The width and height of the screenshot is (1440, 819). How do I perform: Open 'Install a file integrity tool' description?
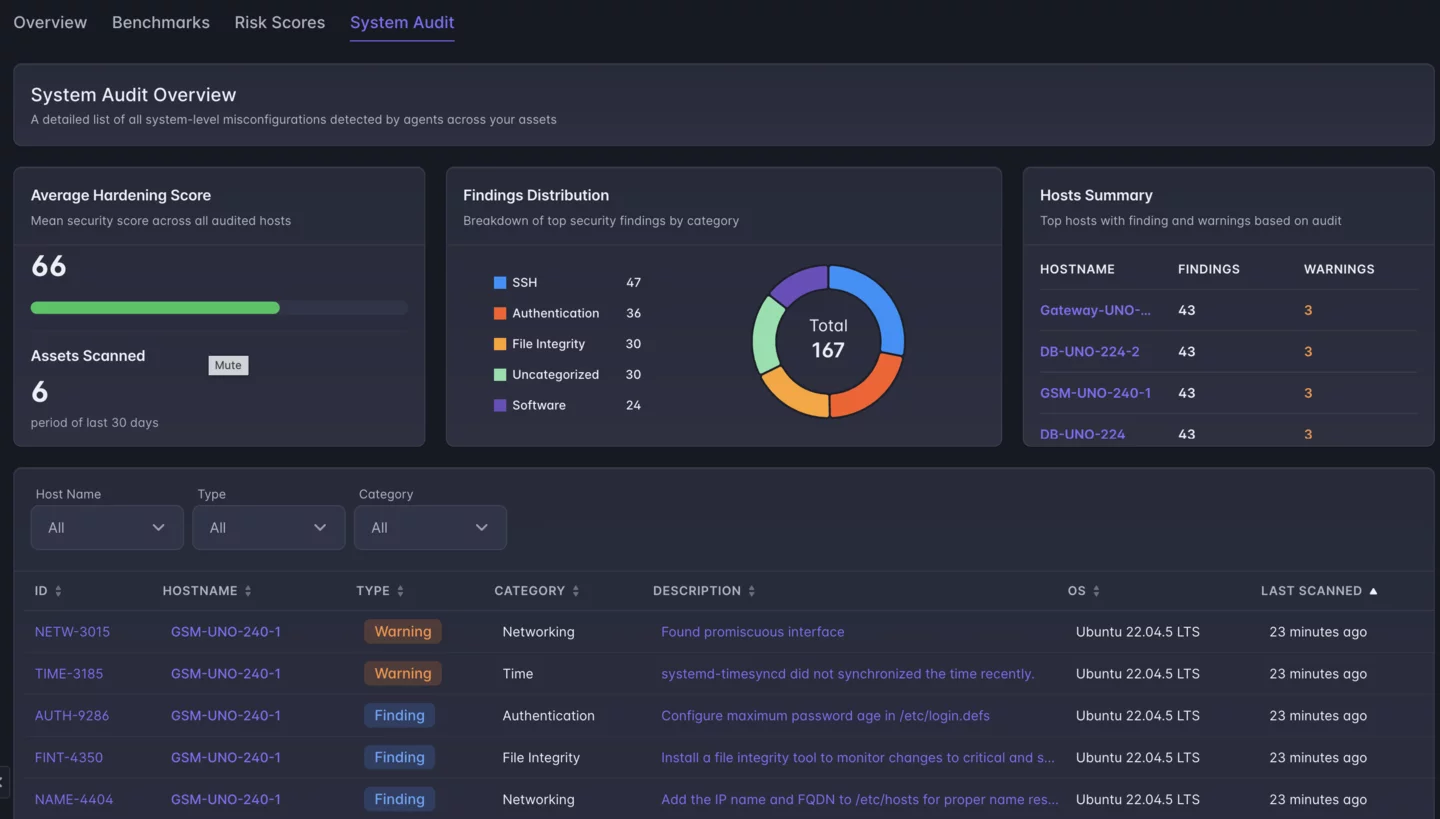tap(858, 758)
